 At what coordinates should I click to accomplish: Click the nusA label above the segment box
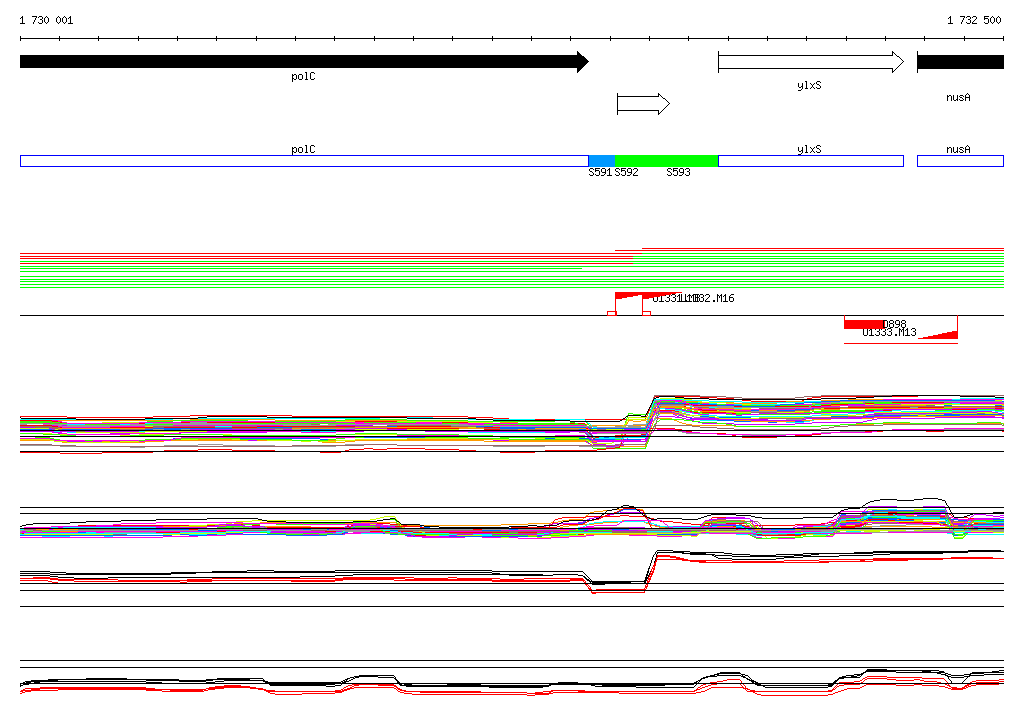point(958,149)
